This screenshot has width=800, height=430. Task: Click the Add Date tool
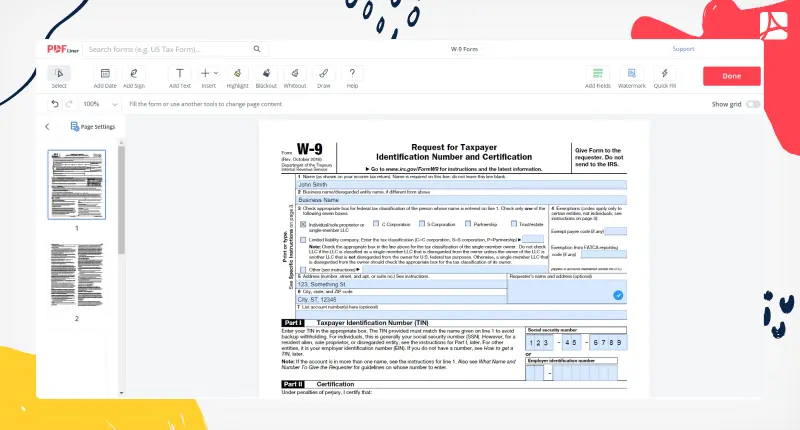(105, 77)
